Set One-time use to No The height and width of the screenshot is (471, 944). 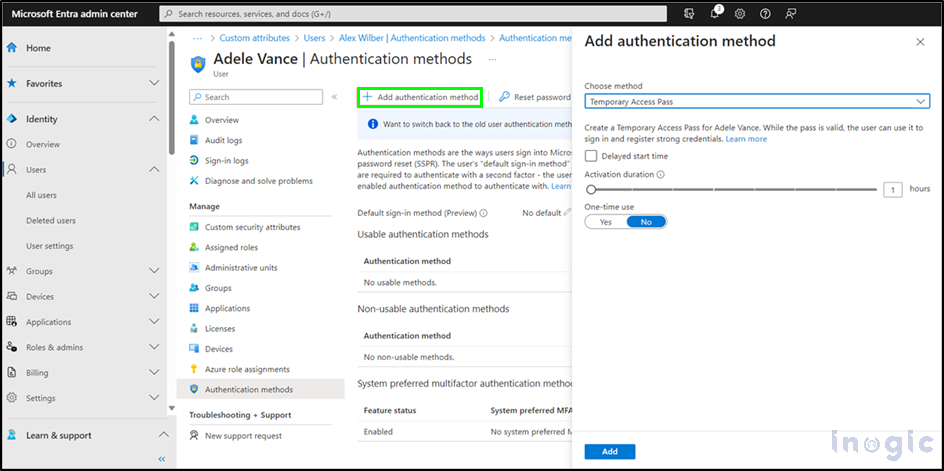(x=646, y=222)
